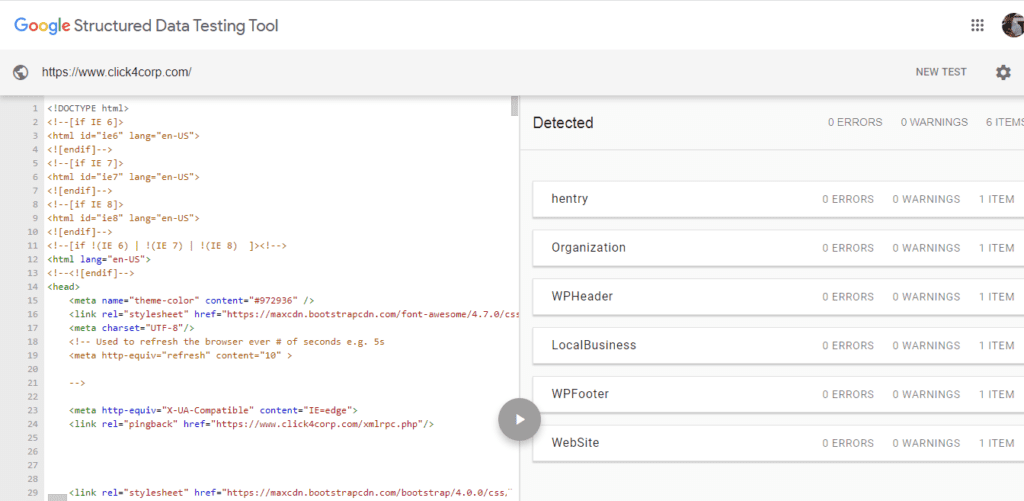This screenshot has width=1024, height=501.
Task: Click the 0 WARNINGS summary in Detected header
Action: point(934,122)
